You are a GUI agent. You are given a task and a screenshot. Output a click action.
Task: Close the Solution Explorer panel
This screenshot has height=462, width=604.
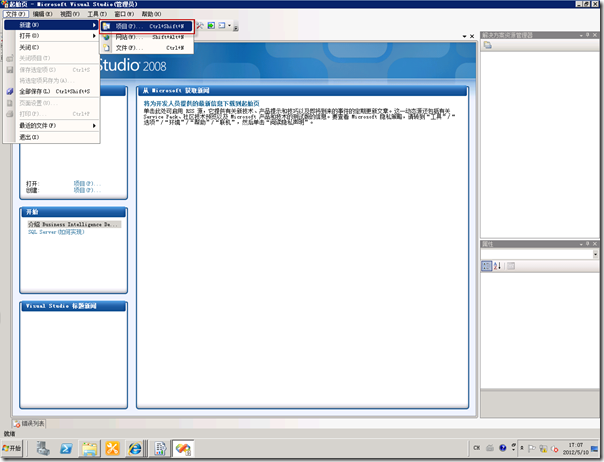coord(595,35)
